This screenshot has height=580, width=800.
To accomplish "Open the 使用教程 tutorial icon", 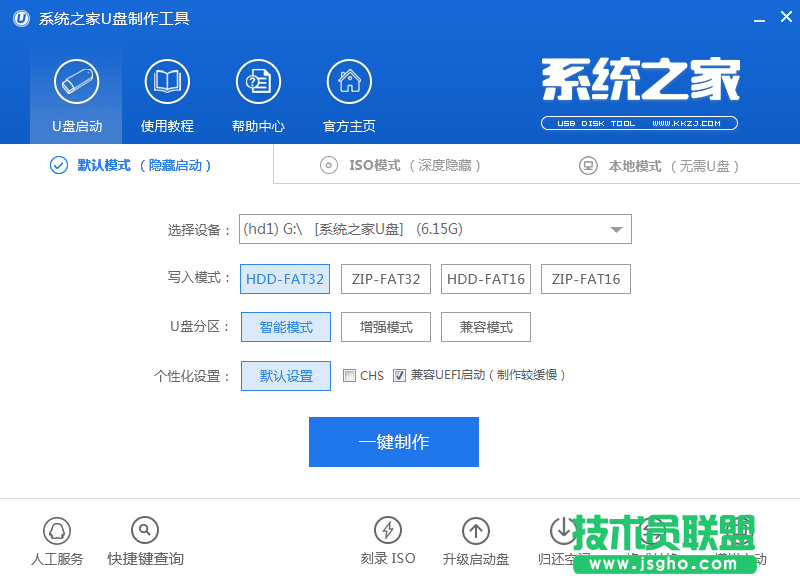I will click(166, 93).
